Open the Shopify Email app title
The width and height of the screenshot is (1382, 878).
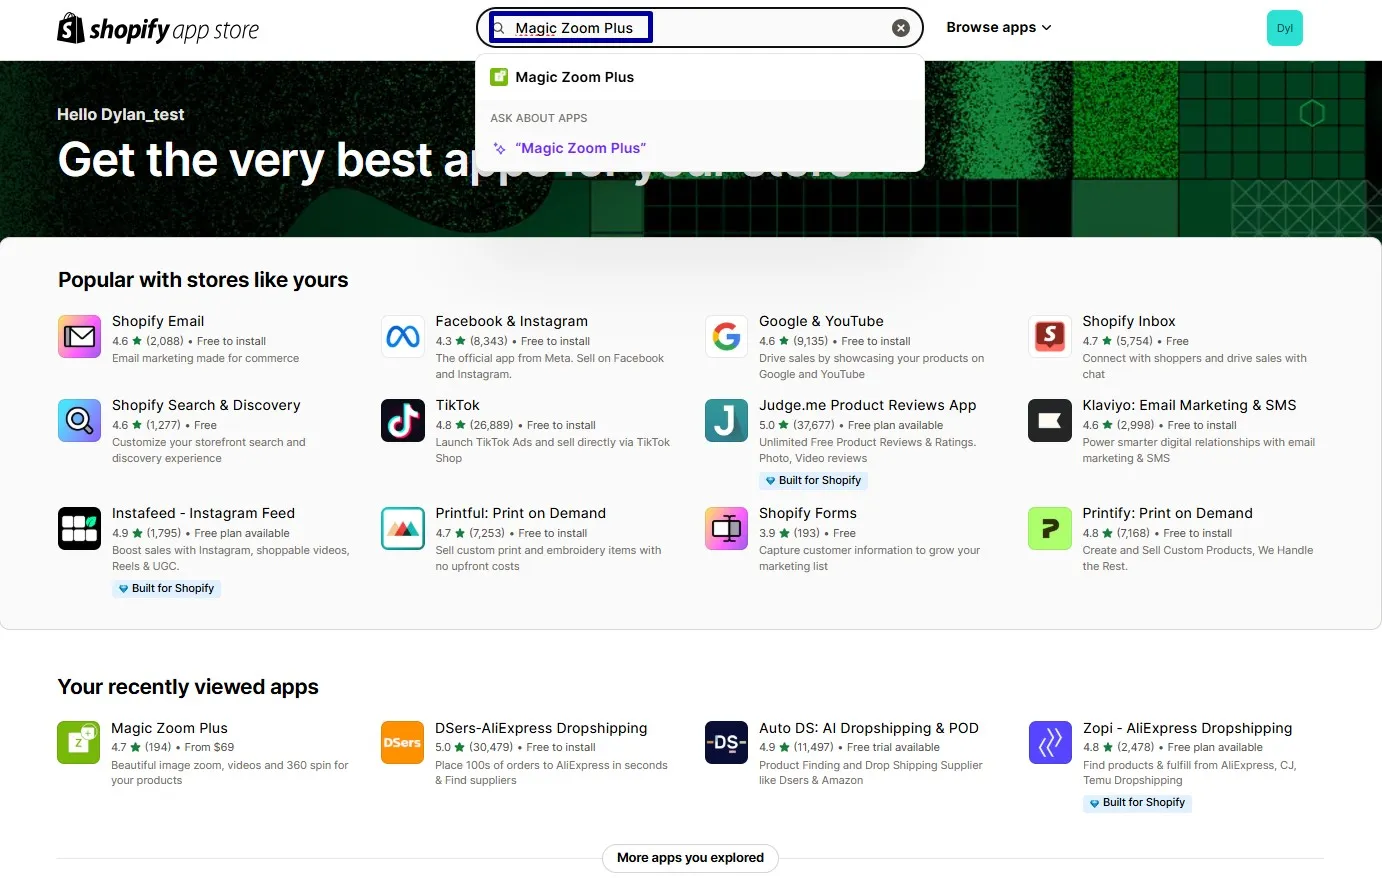click(158, 321)
